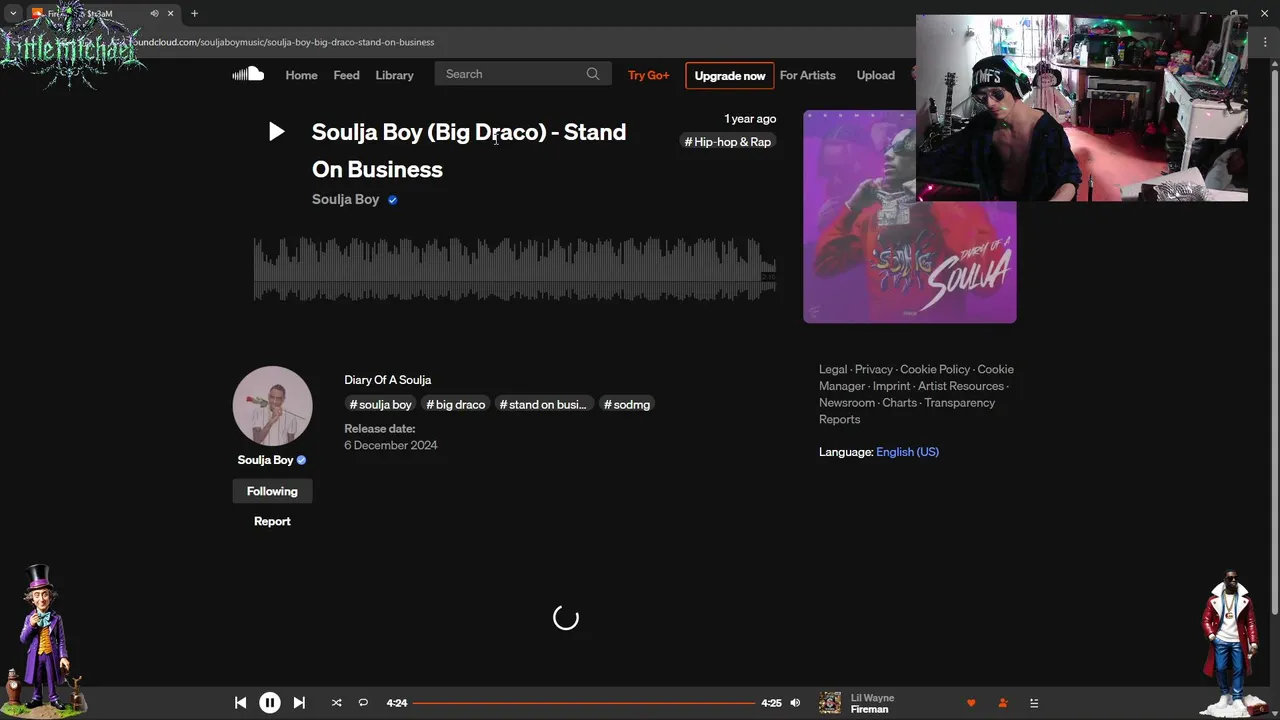Click Fireman track title in player

(869, 709)
